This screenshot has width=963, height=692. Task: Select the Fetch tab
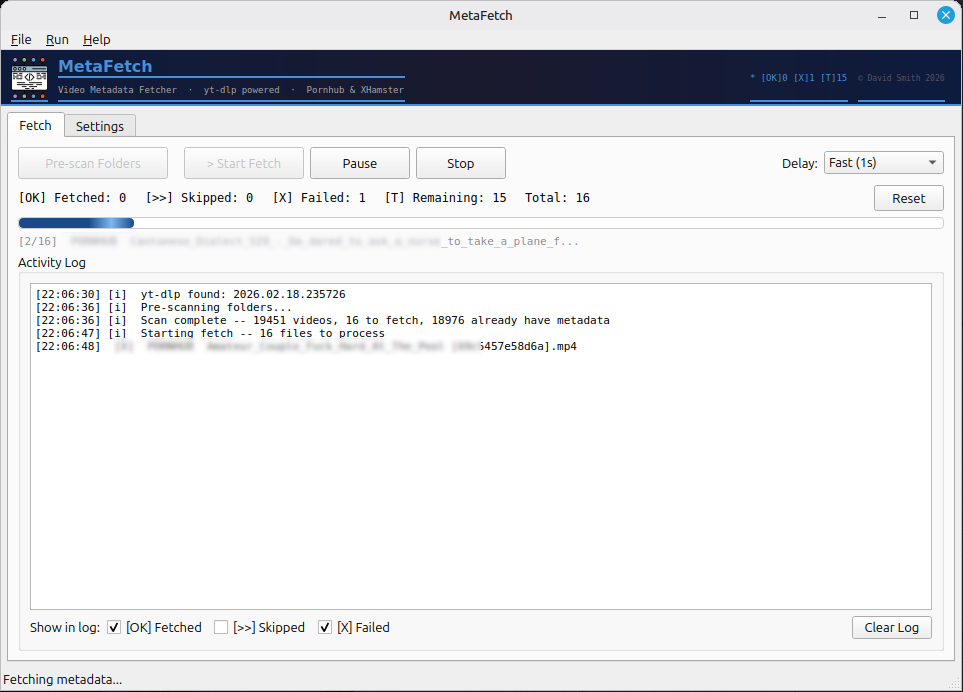point(35,126)
